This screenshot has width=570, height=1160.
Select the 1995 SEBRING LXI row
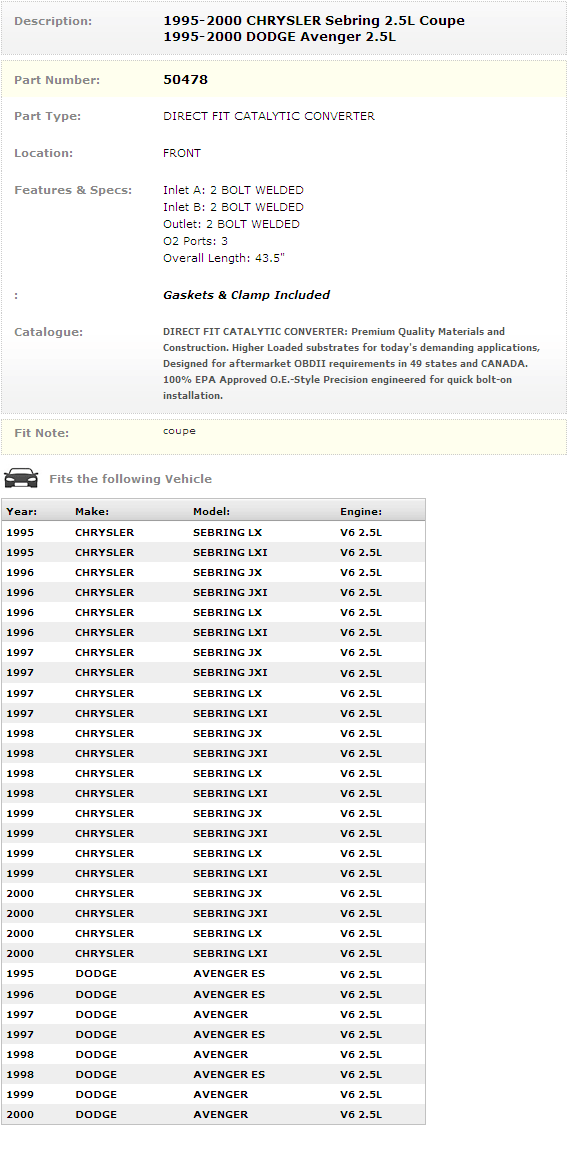pos(213,552)
